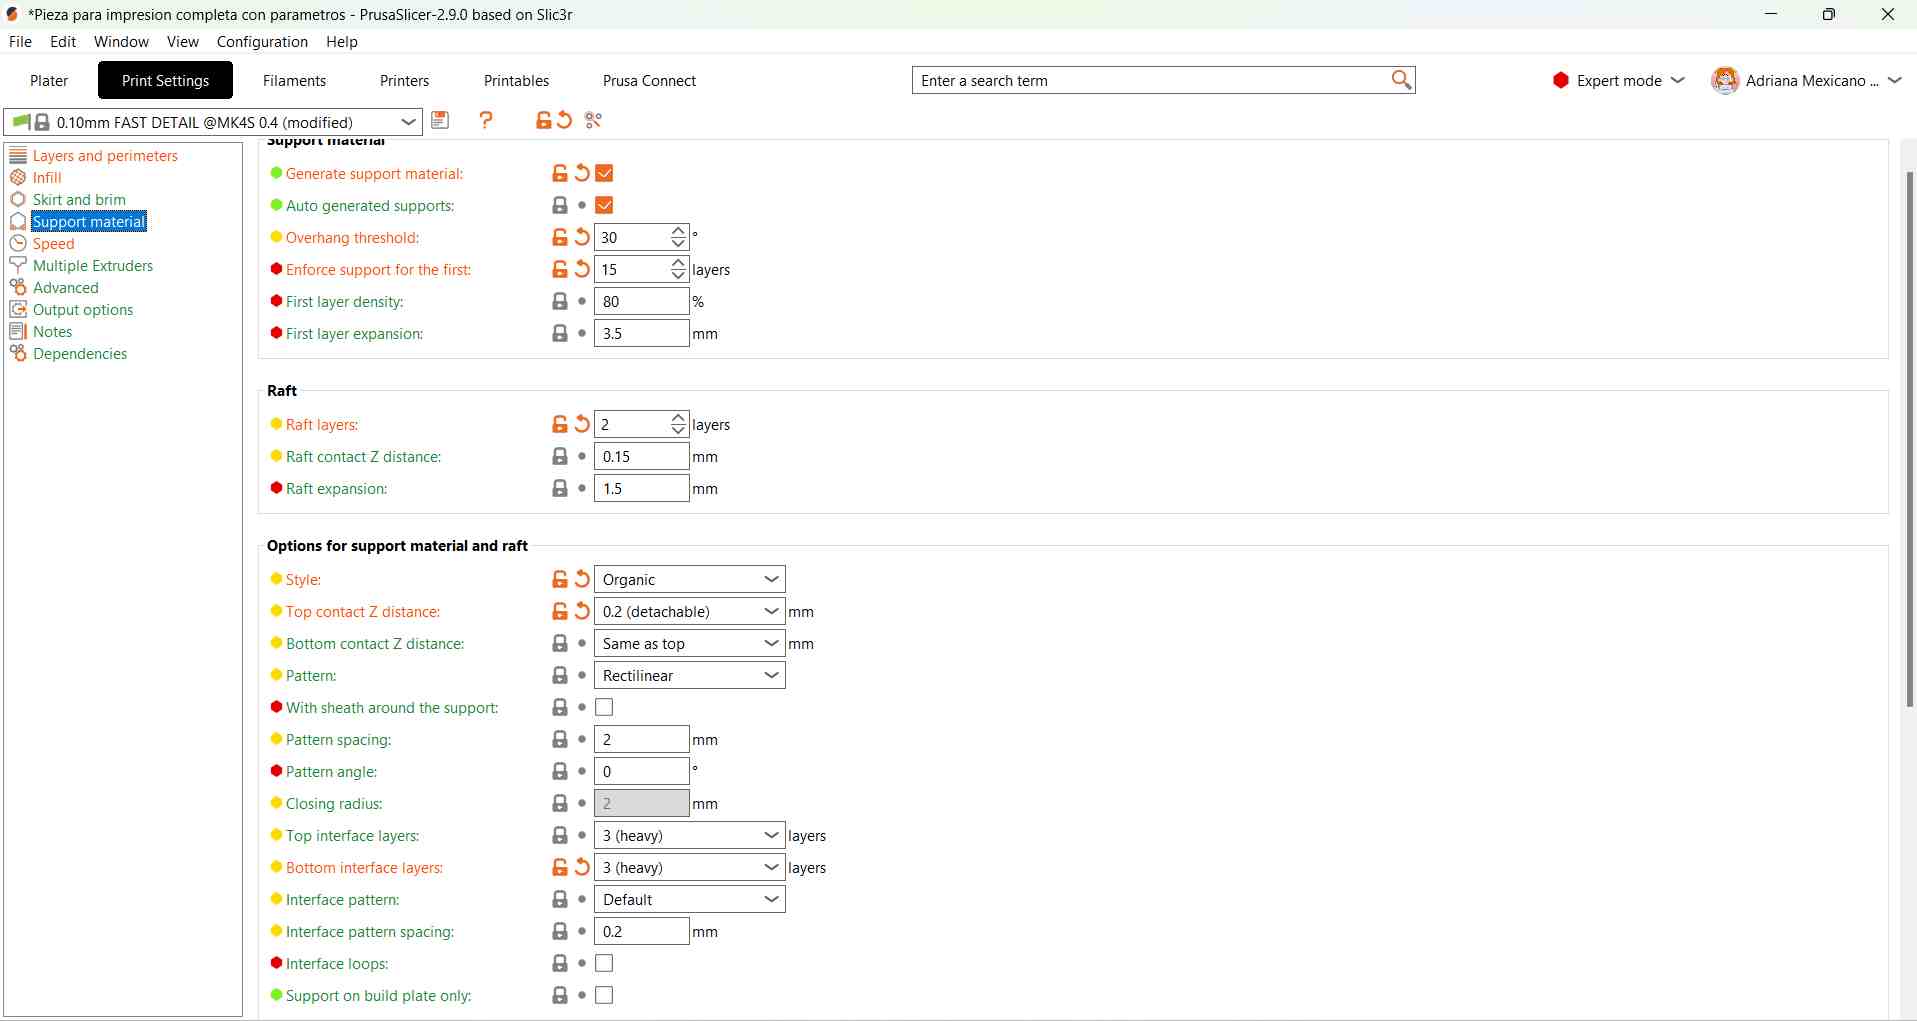The width and height of the screenshot is (1917, 1021).
Task: Open the Configuration menu
Action: (262, 42)
